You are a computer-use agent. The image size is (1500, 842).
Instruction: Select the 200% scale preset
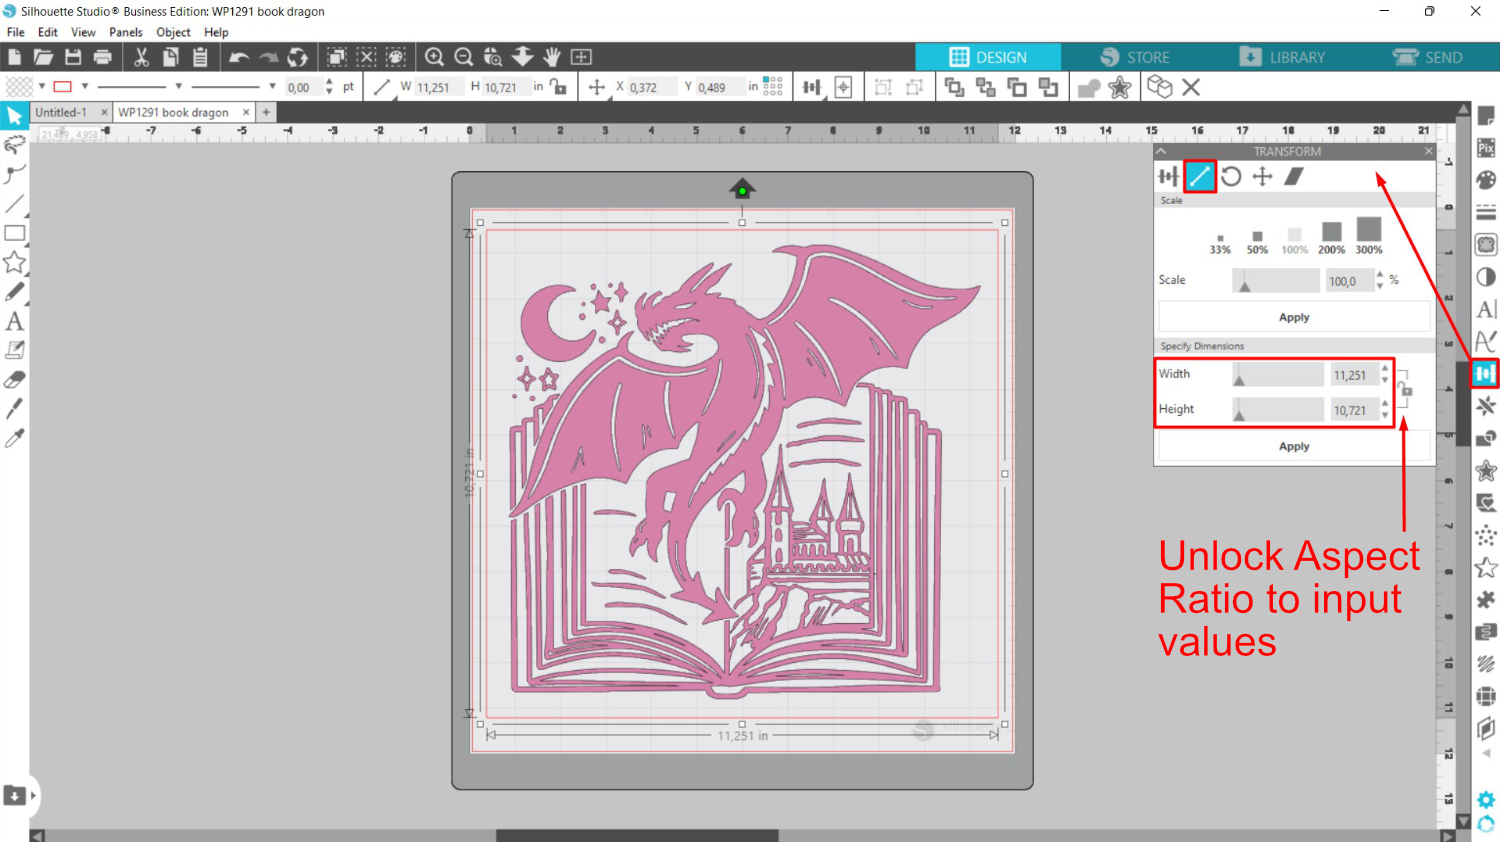pos(1331,238)
